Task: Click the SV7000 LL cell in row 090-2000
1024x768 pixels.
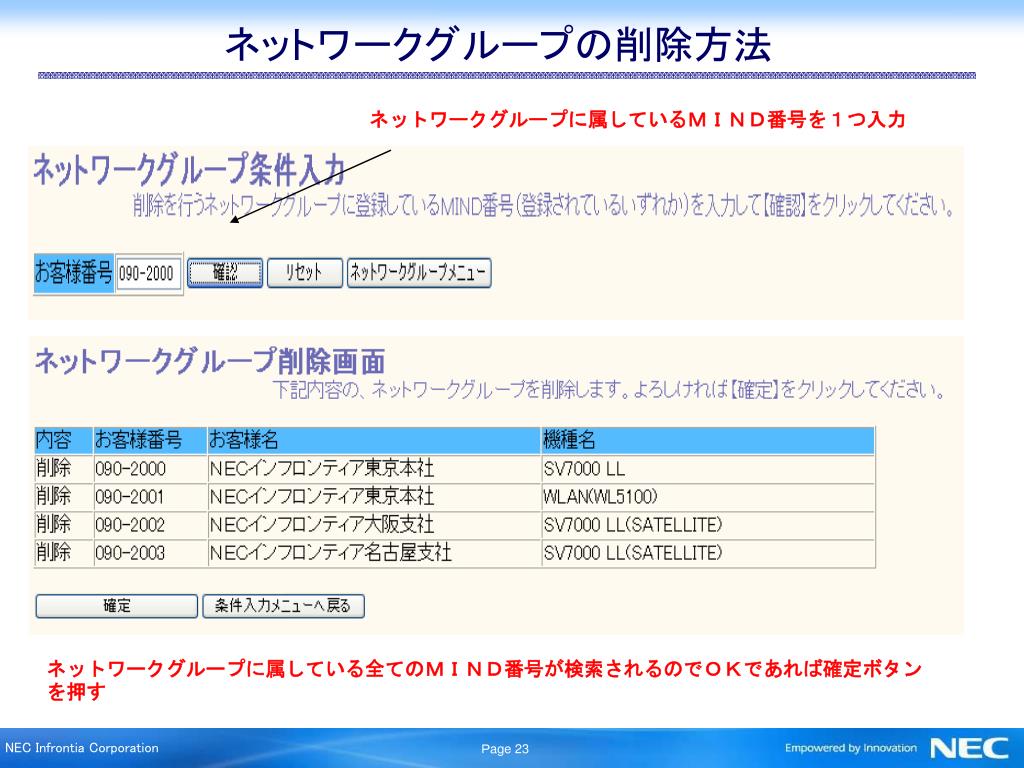Action: pyautogui.click(x=708, y=469)
